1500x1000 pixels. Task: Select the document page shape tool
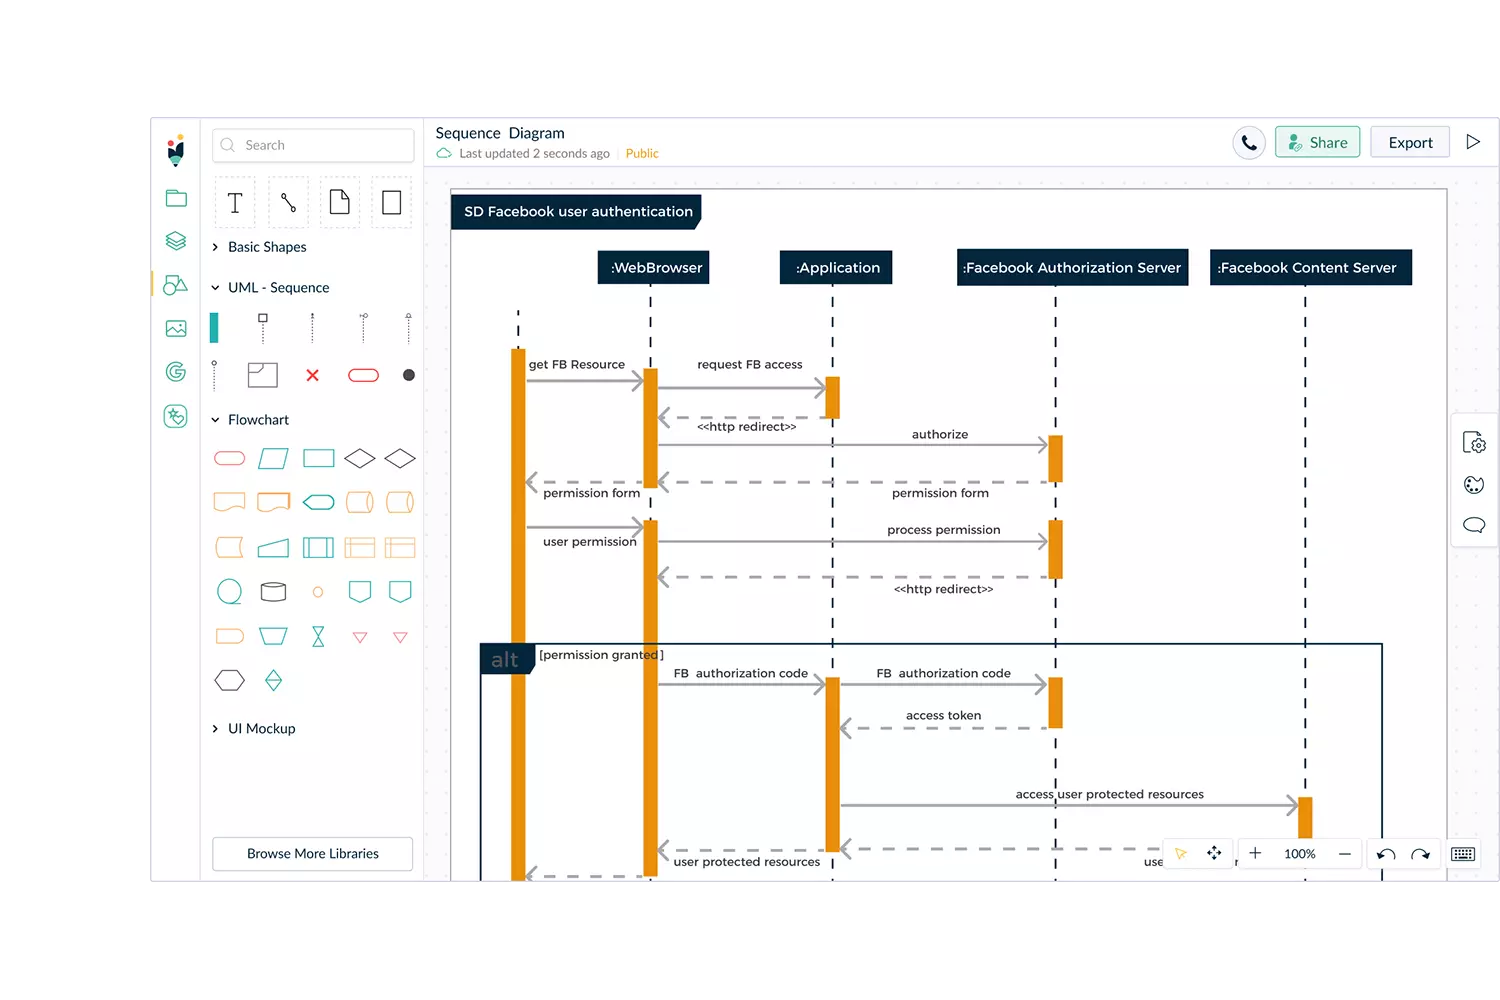[x=340, y=203]
